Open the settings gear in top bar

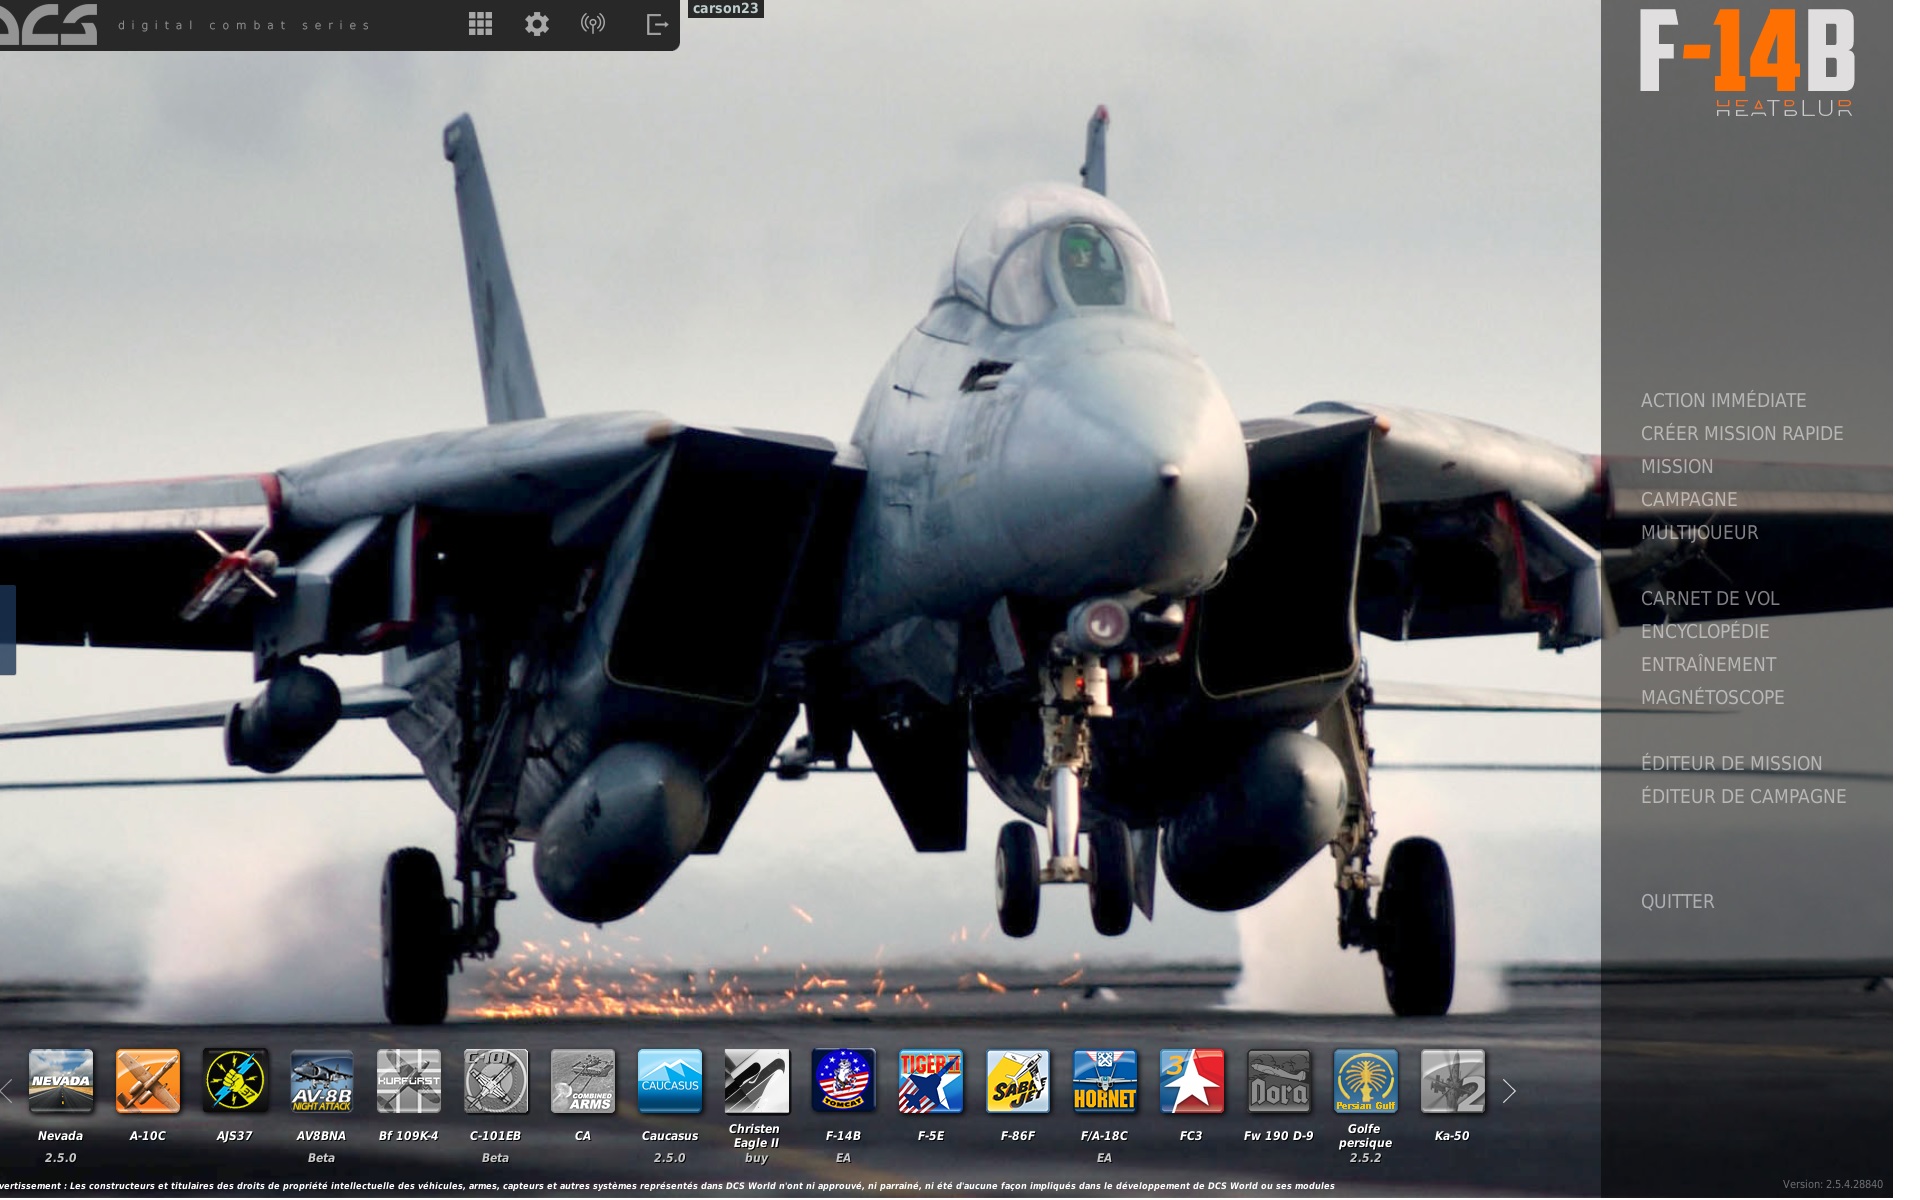pyautogui.click(x=537, y=24)
